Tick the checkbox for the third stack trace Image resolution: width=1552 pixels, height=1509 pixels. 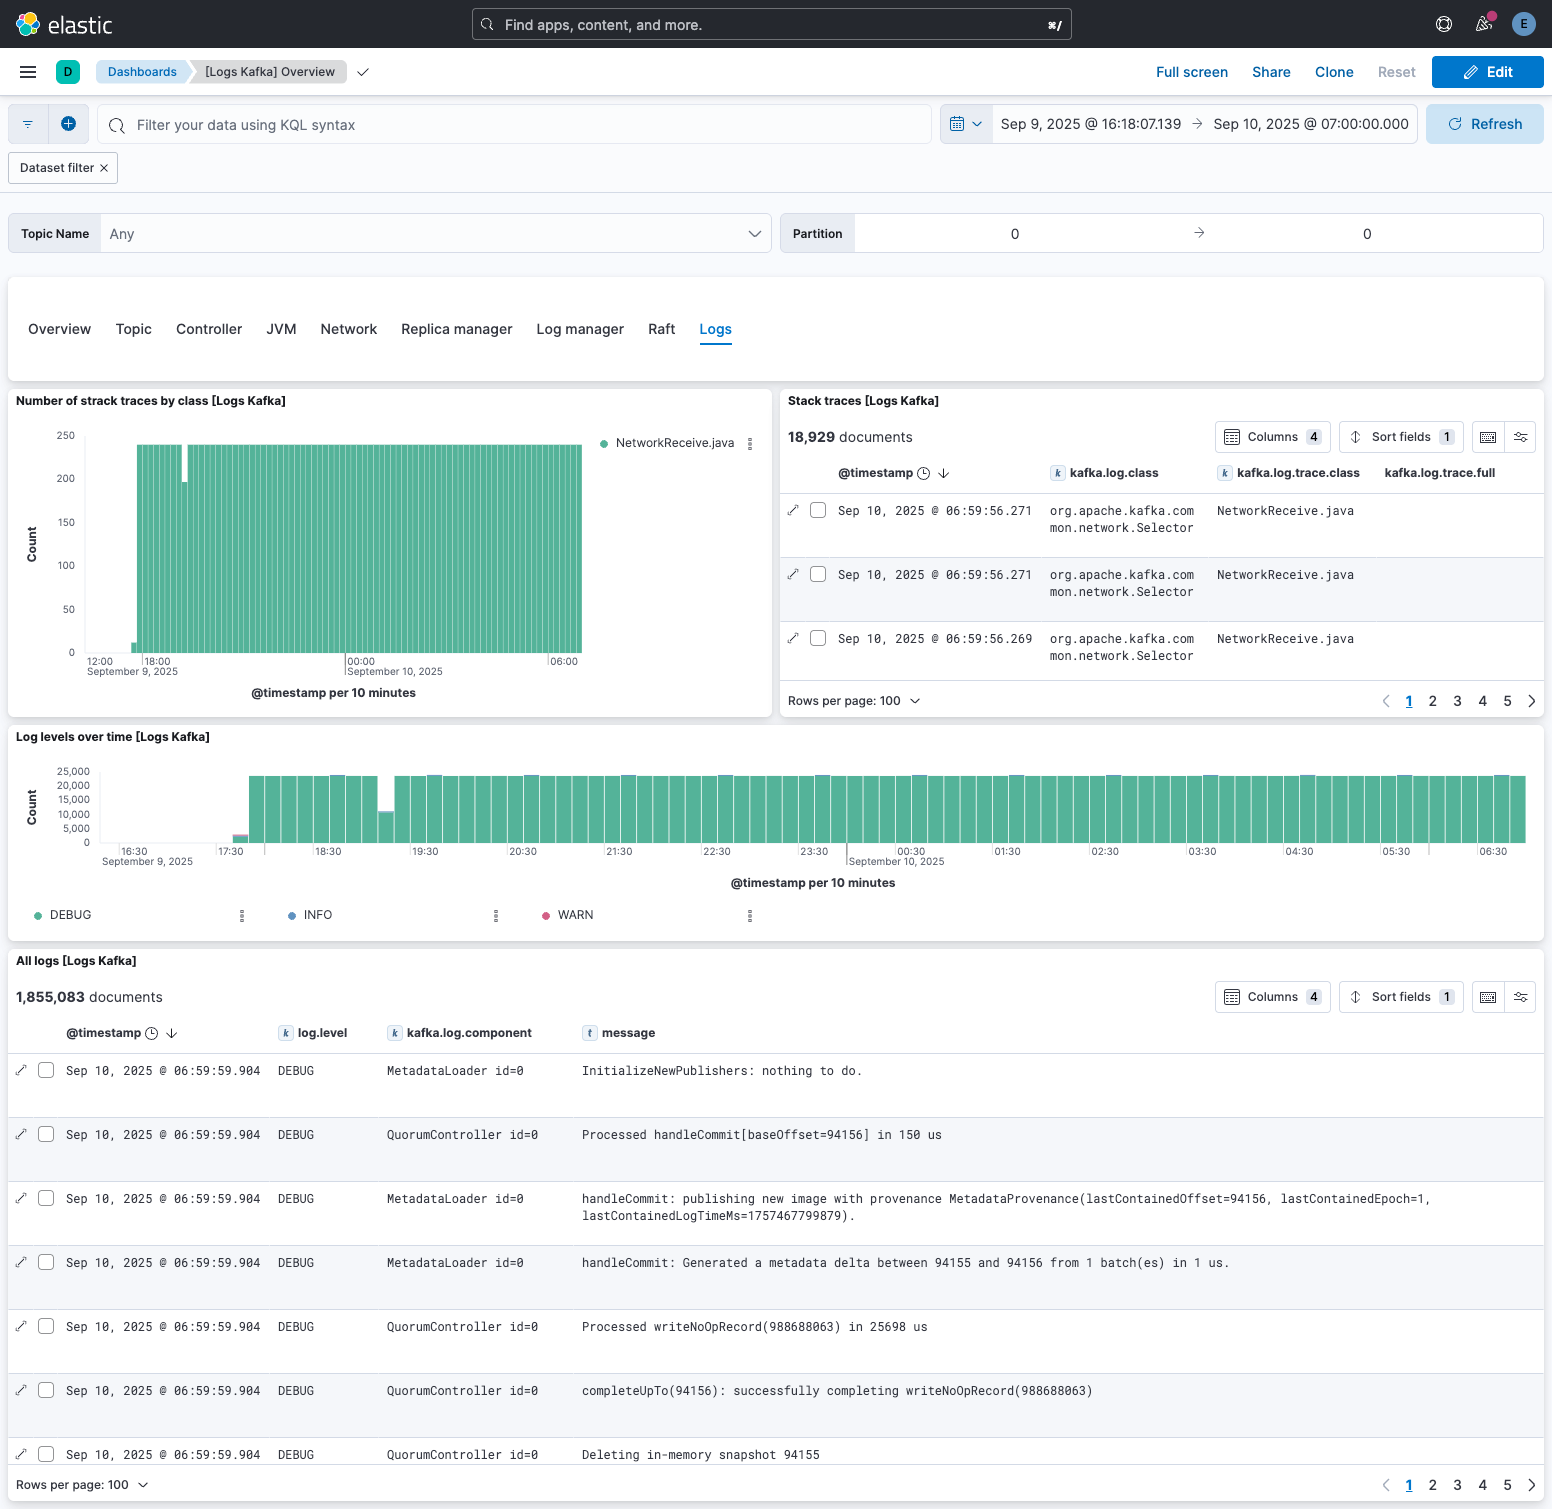(818, 638)
